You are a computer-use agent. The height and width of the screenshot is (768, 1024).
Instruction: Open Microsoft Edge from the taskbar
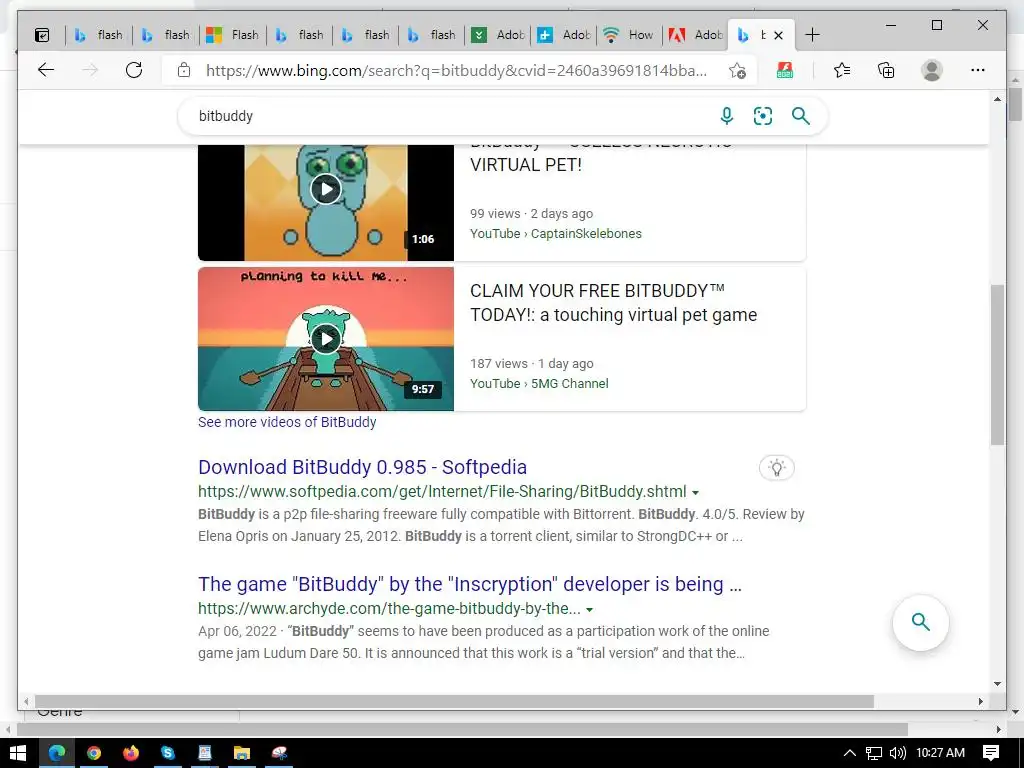[x=57, y=753]
